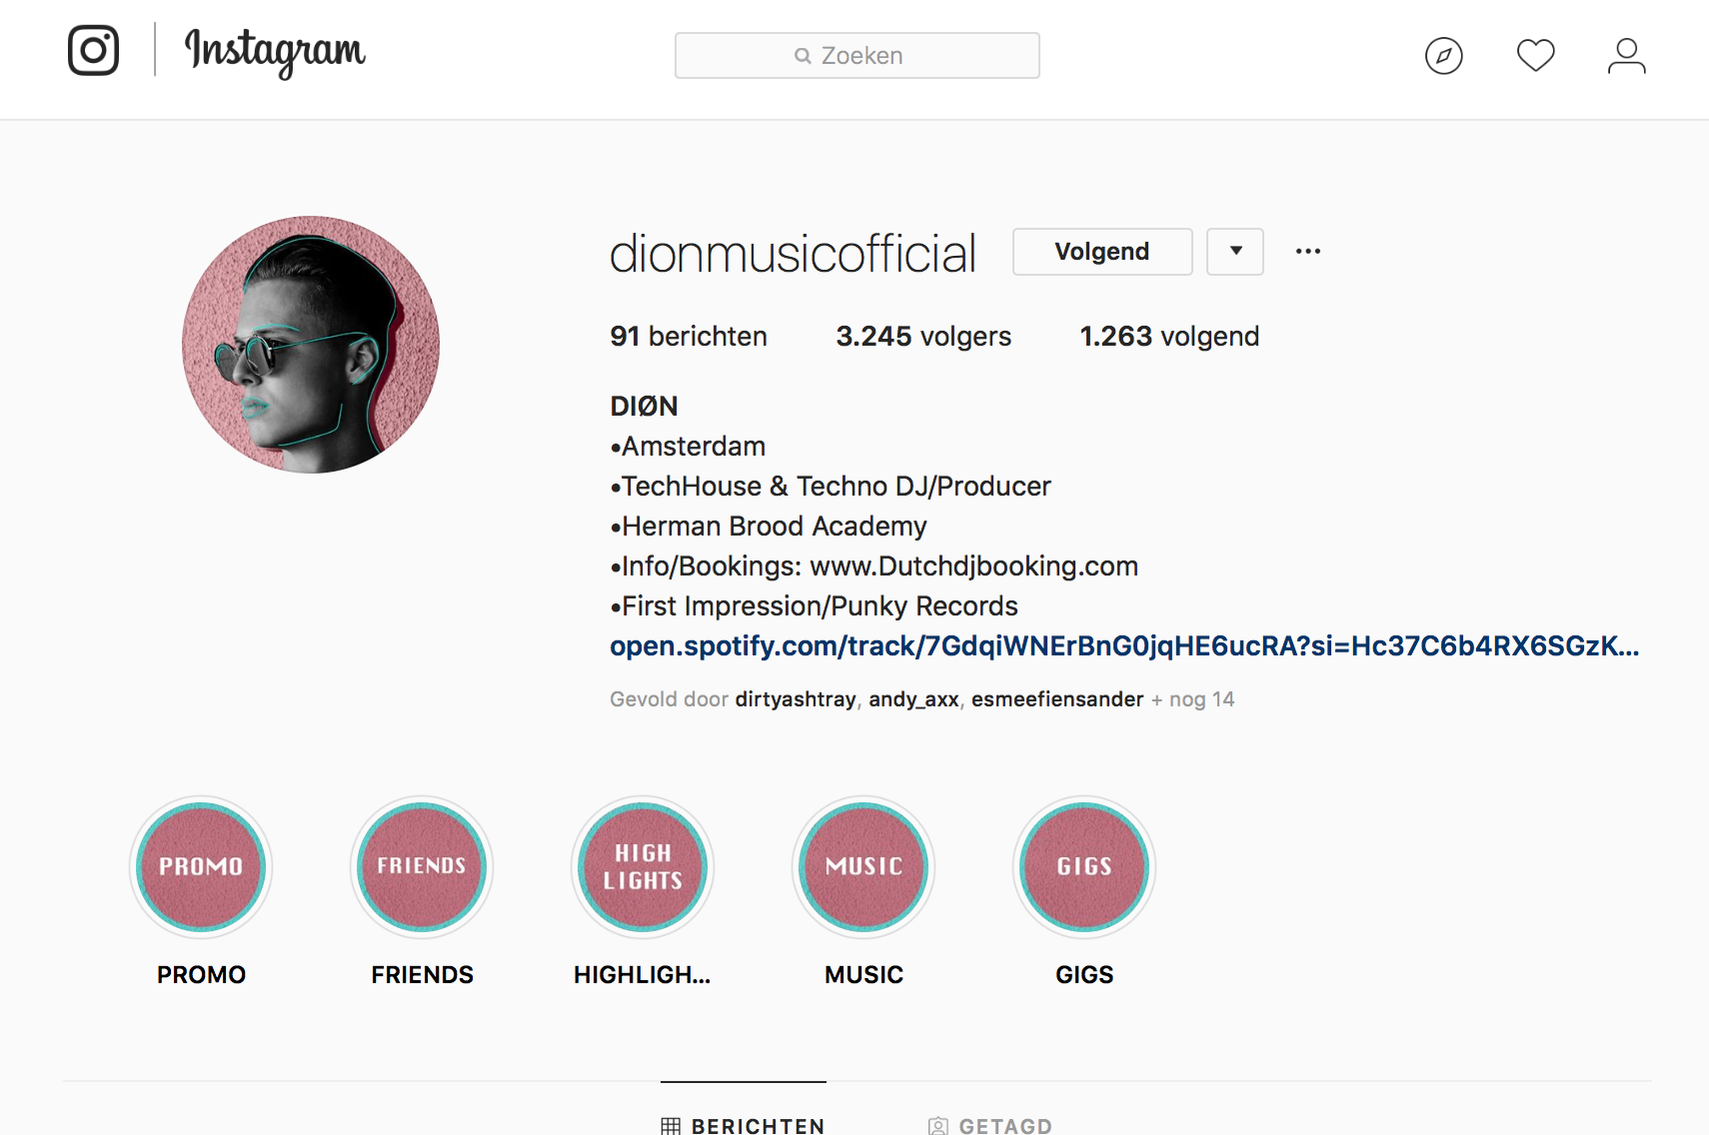Screen dimensions: 1709x1135
Task: Switch to the BERICHTEN tab
Action: click(743, 1125)
